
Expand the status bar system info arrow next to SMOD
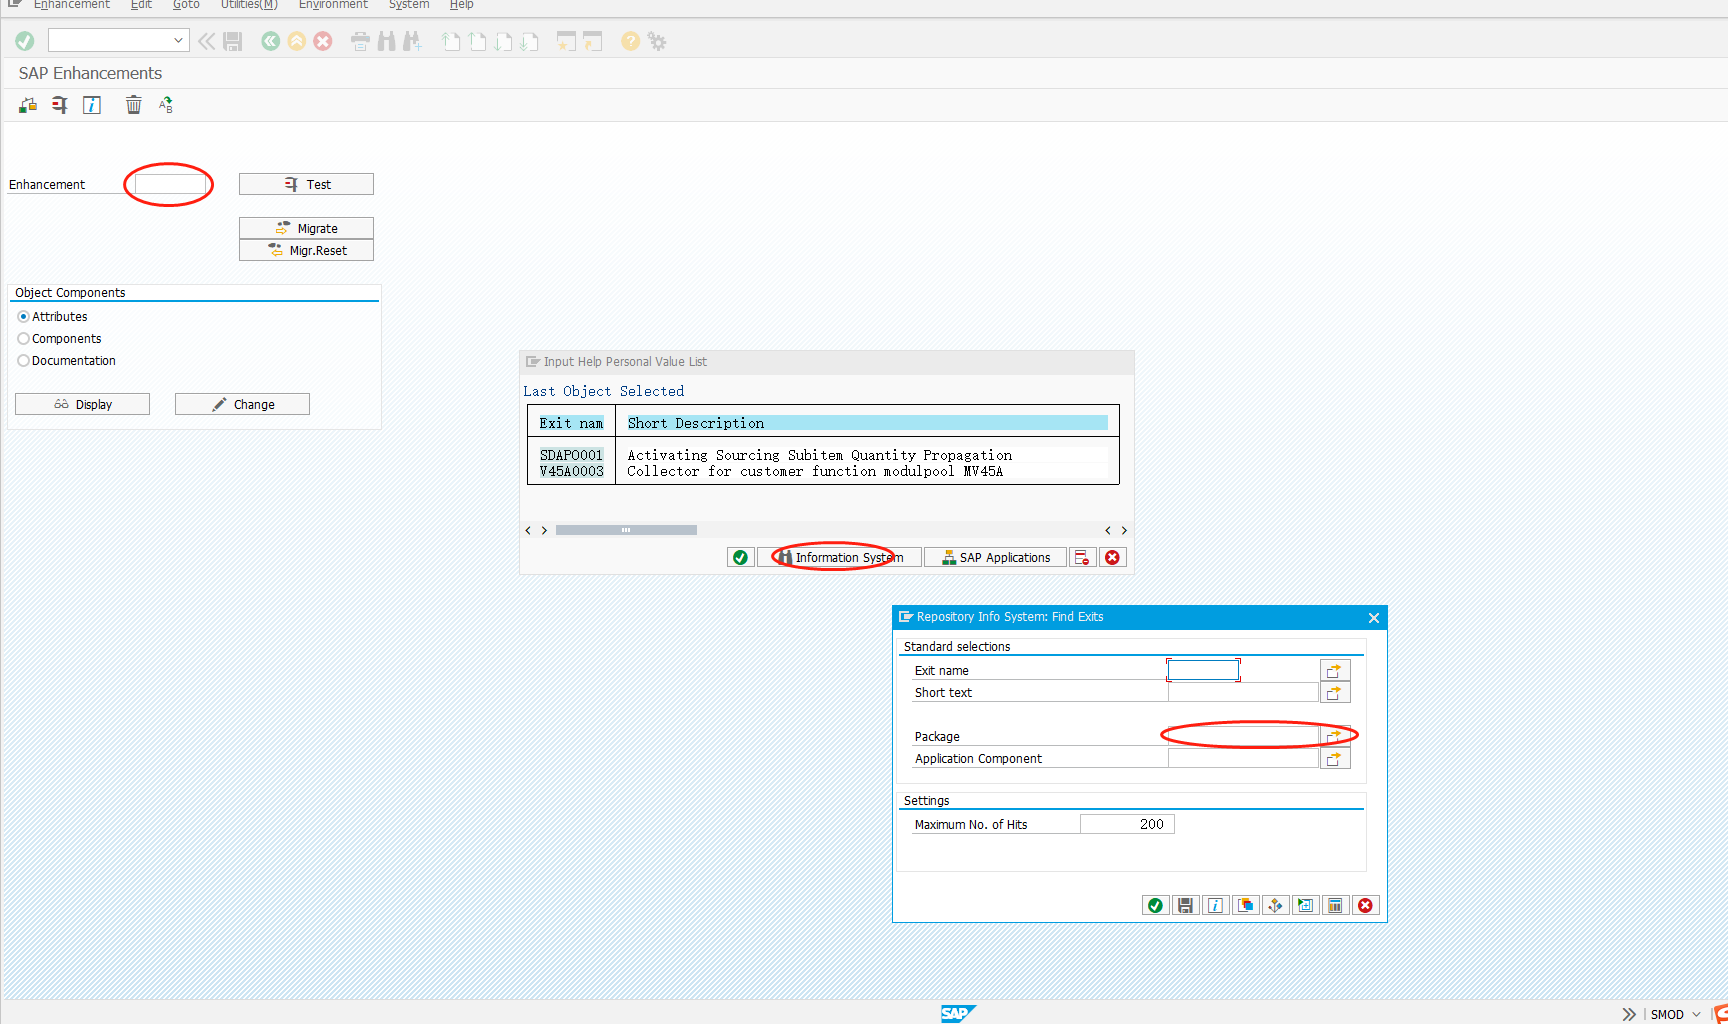tap(1696, 1014)
